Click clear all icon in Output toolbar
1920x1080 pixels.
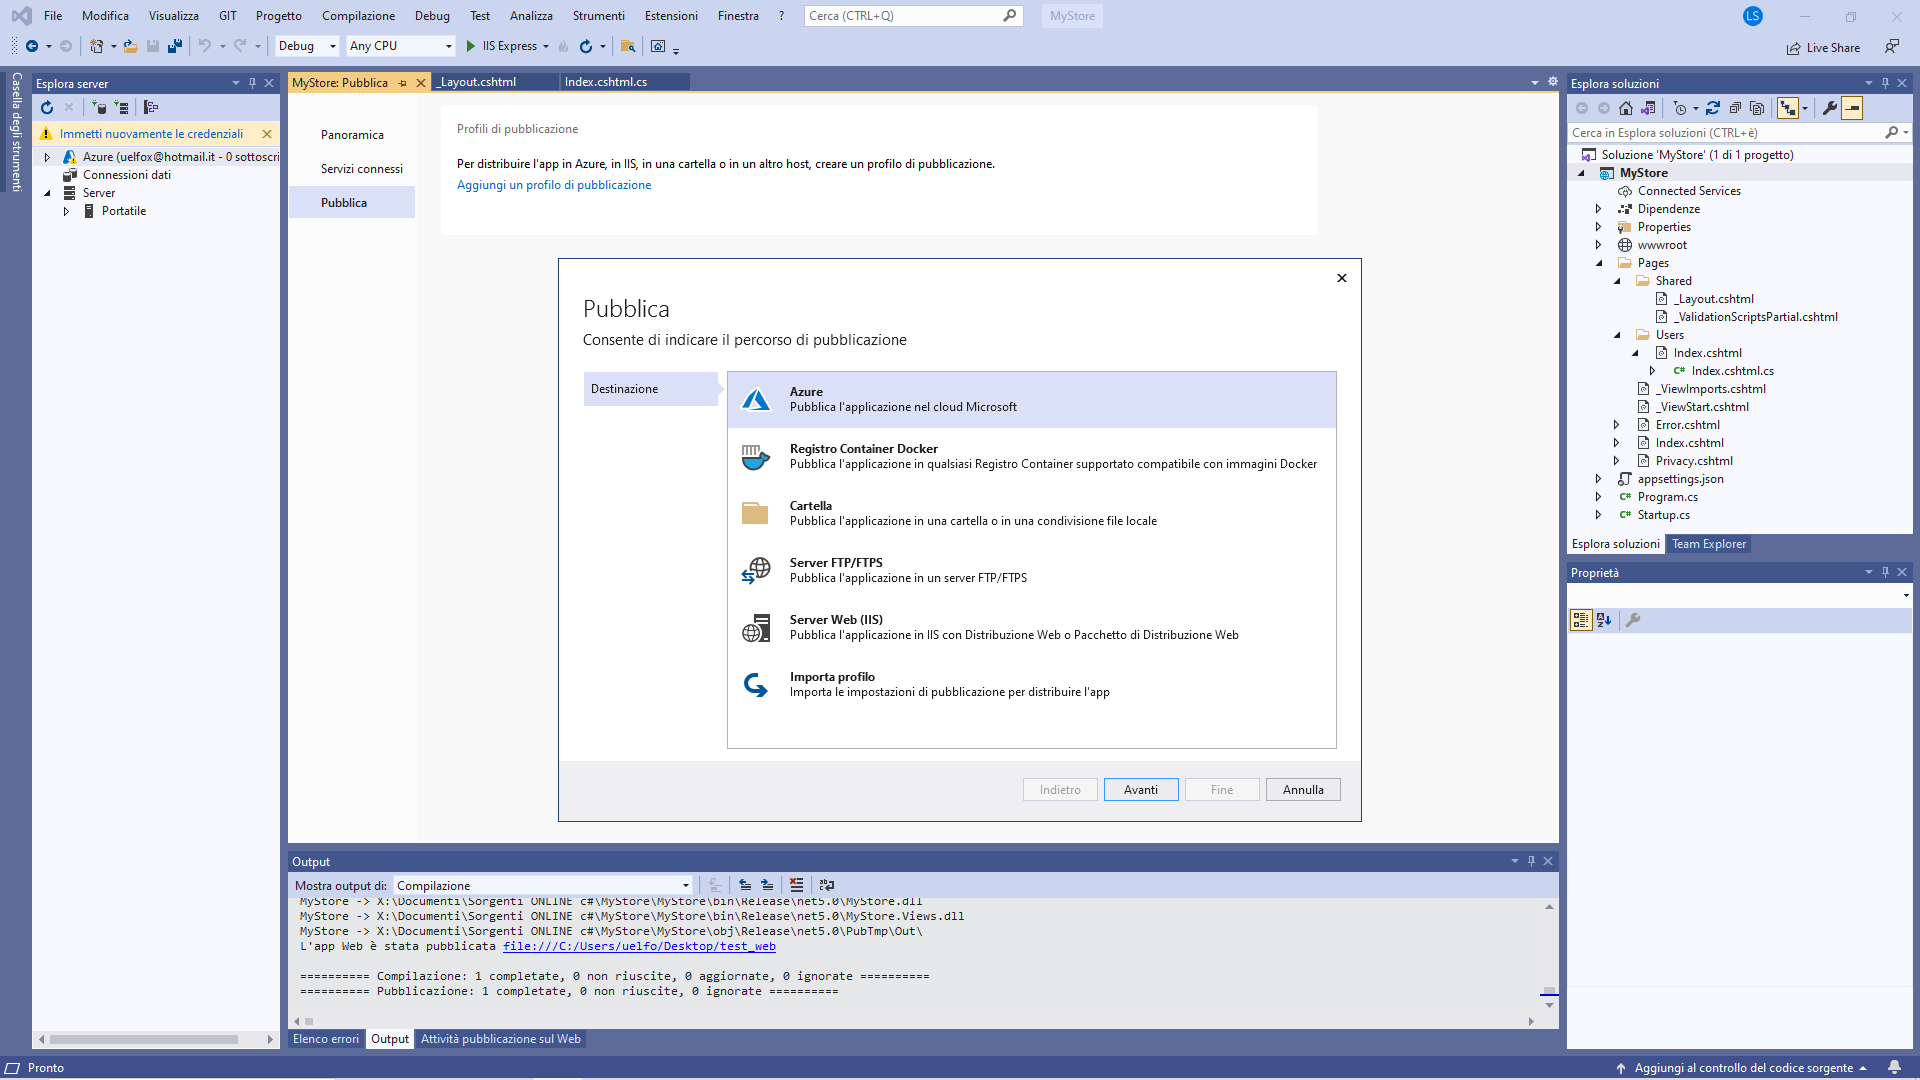tap(796, 885)
